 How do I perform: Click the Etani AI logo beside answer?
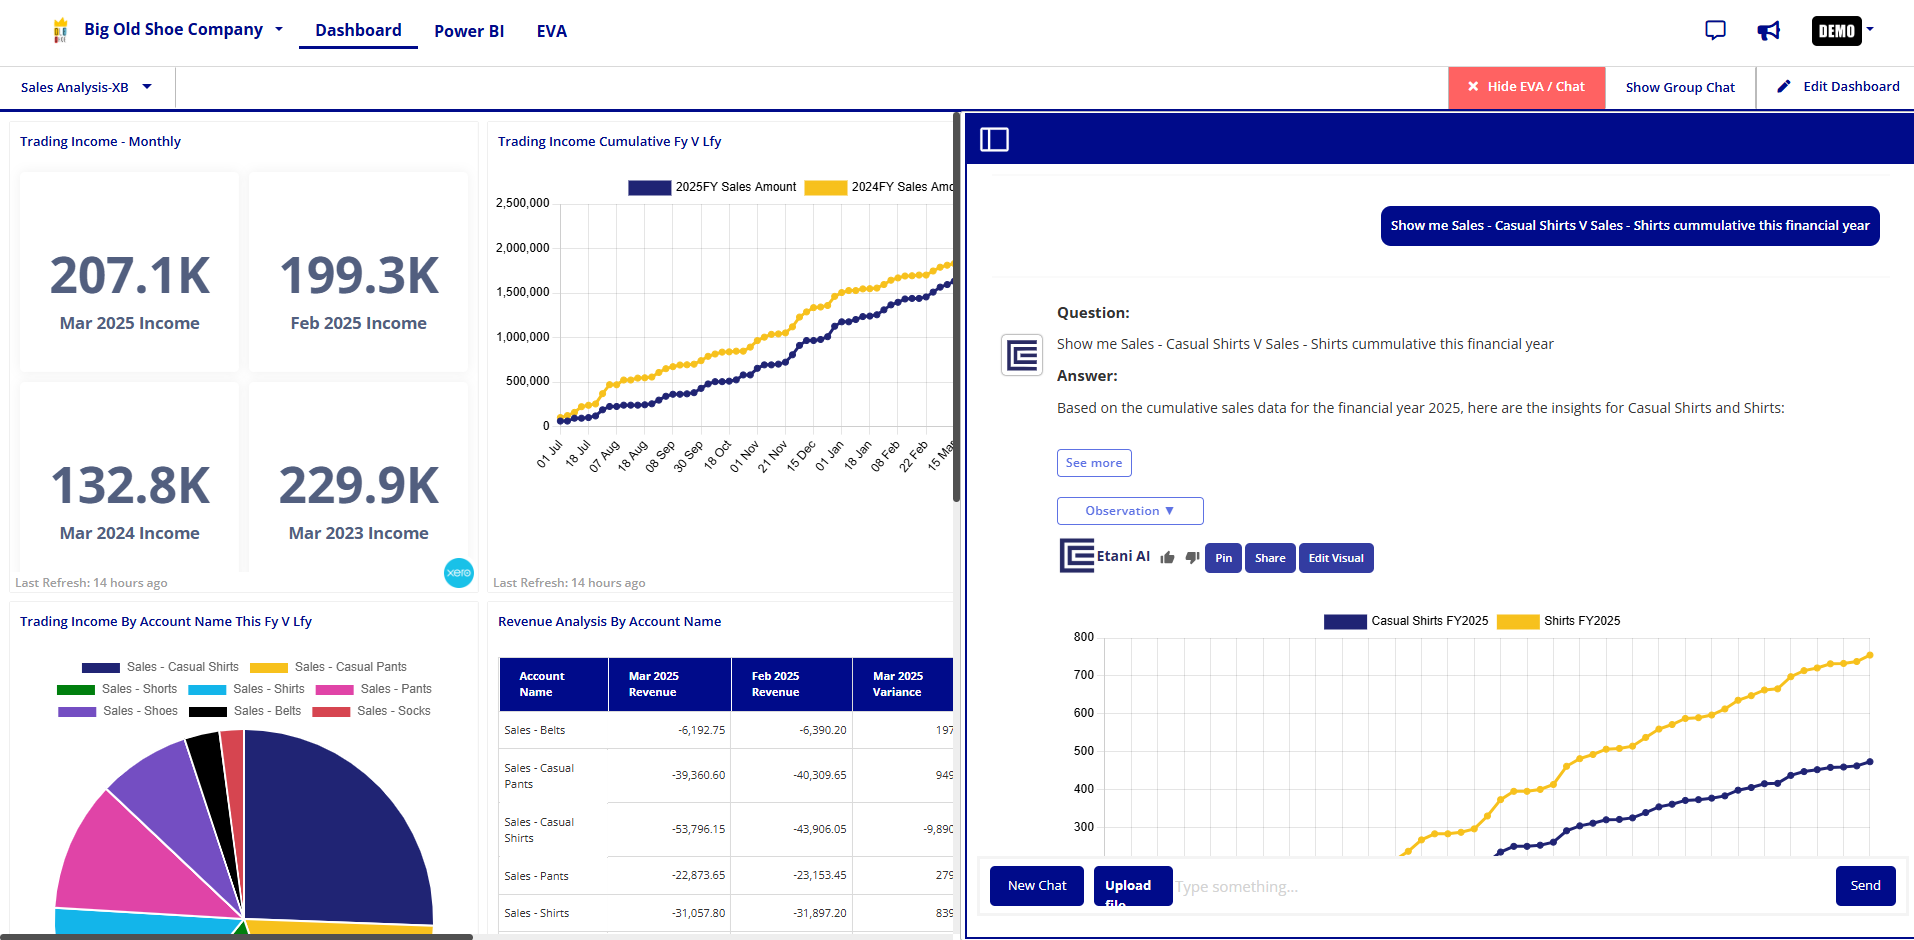click(1077, 556)
